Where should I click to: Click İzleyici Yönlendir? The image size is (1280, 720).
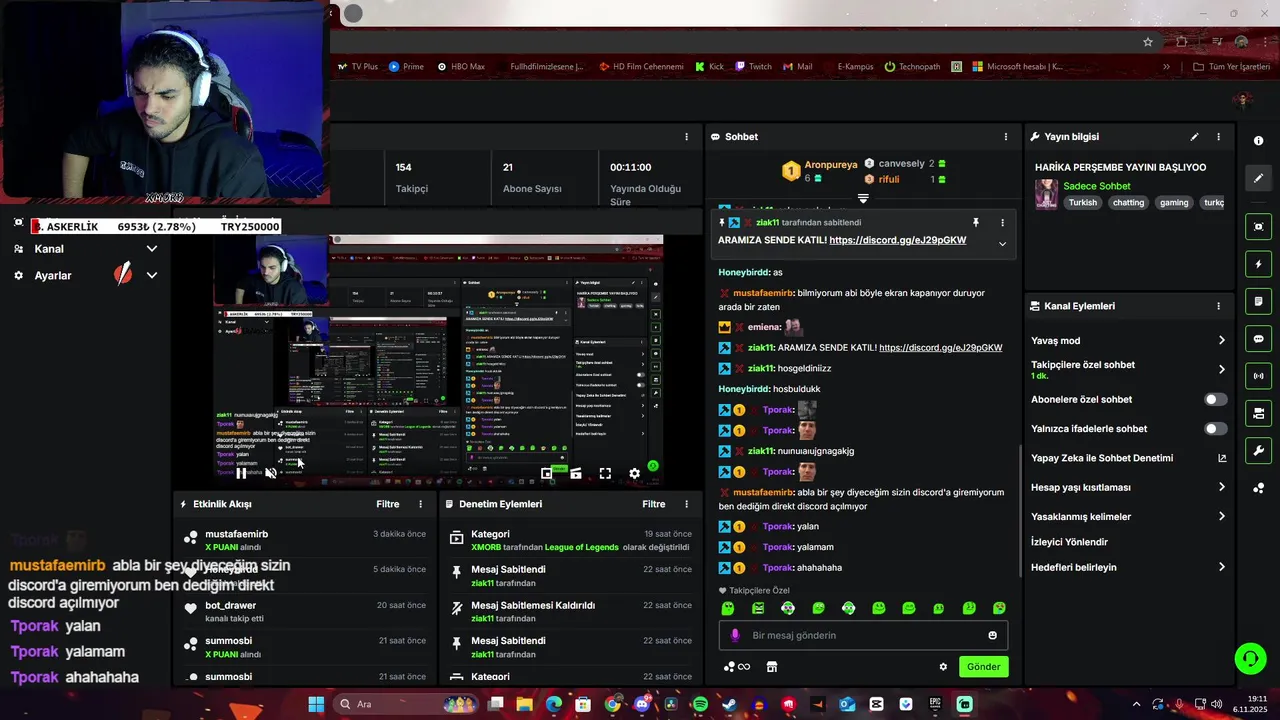(1069, 542)
